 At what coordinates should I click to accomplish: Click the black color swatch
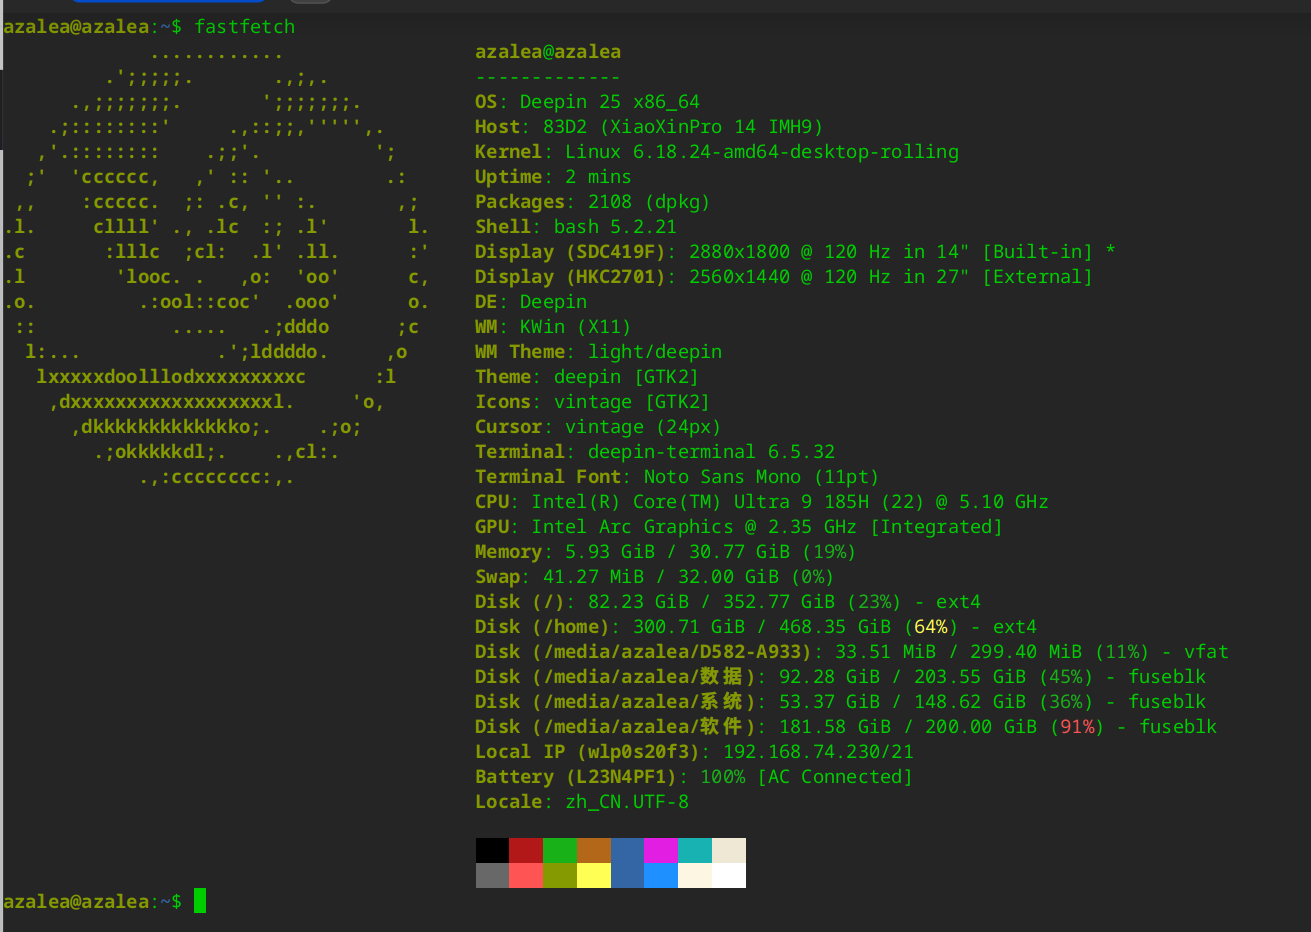(492, 850)
